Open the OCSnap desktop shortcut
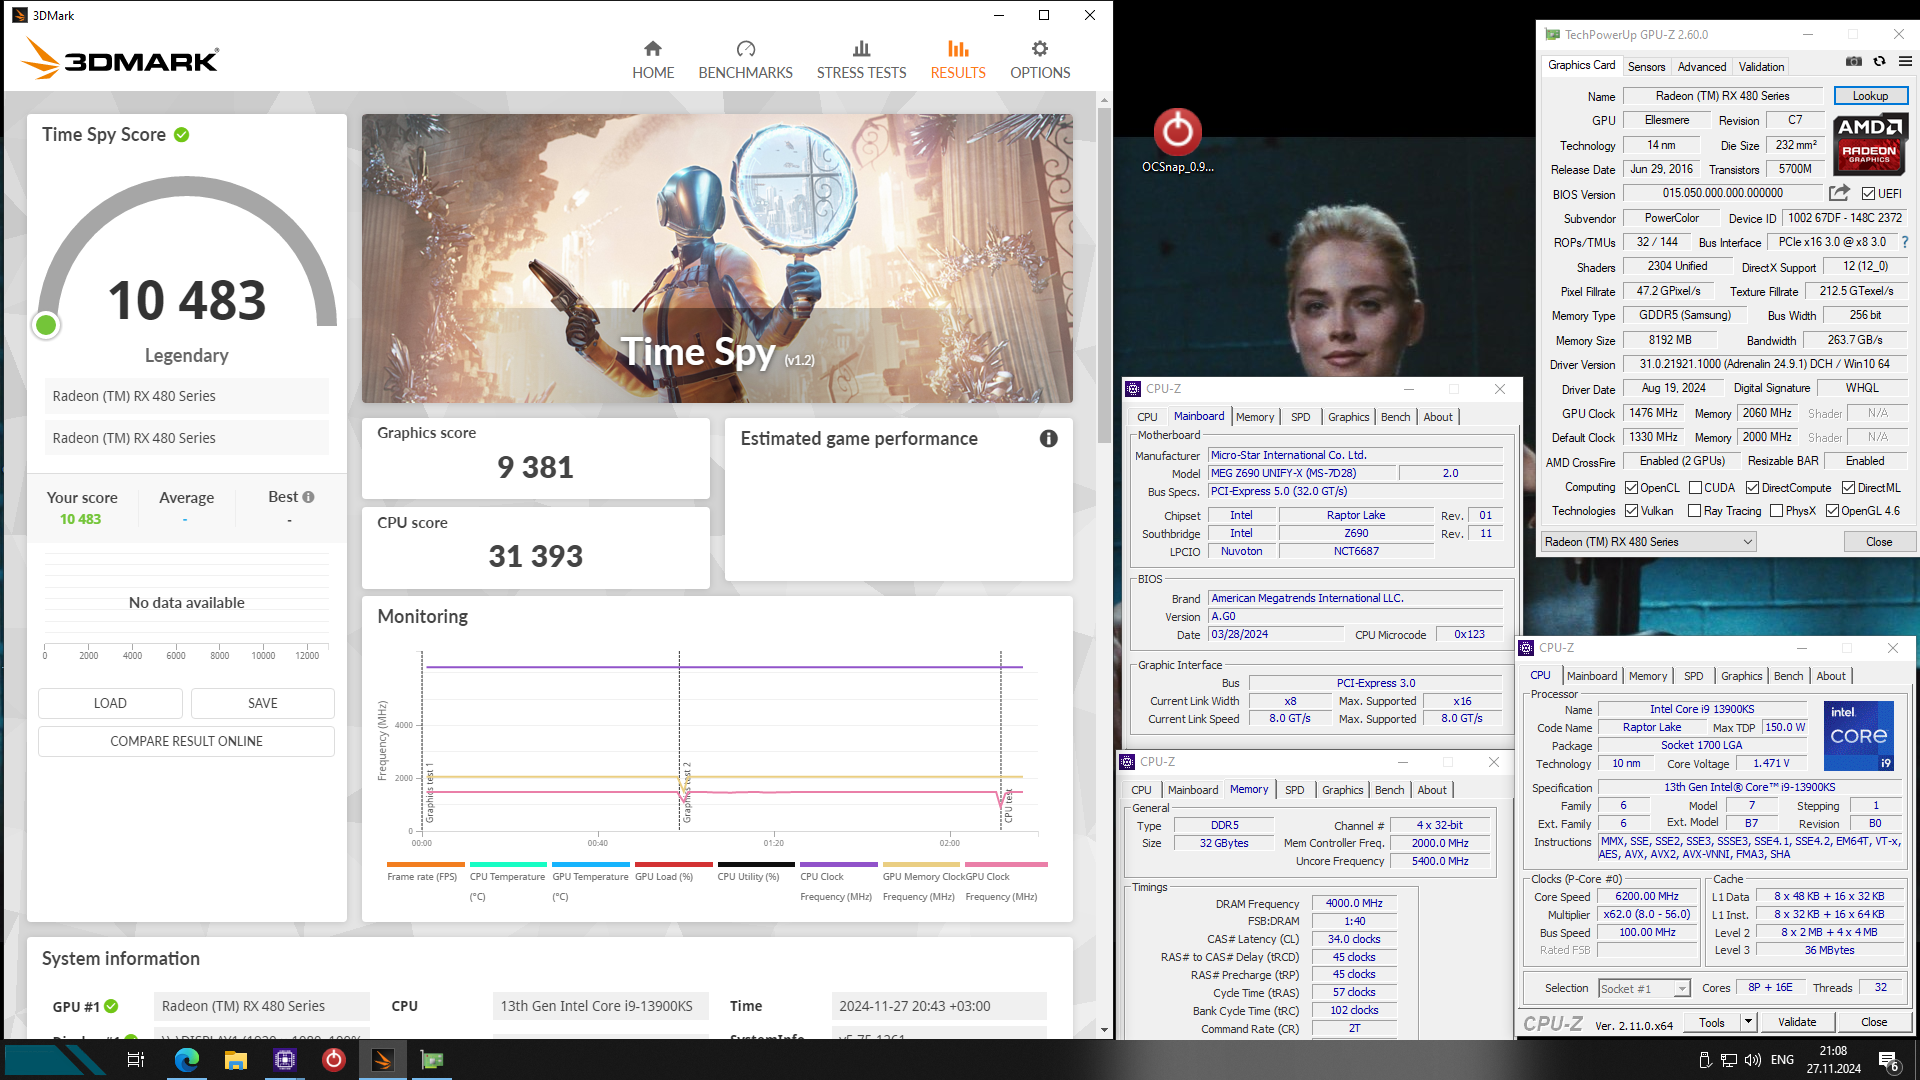1920x1080 pixels. coord(1177,140)
